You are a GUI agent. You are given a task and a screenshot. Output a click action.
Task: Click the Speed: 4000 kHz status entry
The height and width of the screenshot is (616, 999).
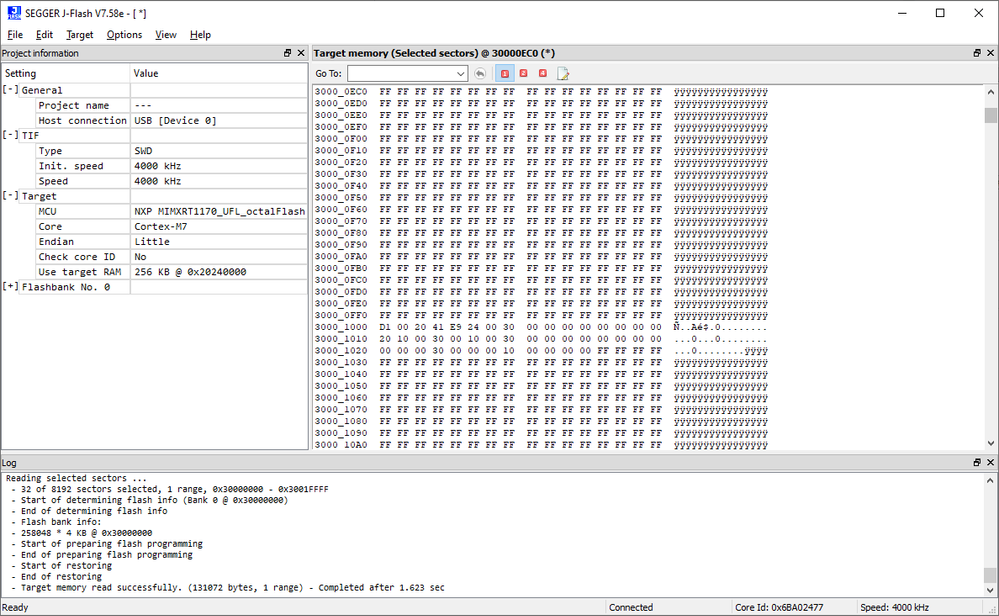click(895, 608)
